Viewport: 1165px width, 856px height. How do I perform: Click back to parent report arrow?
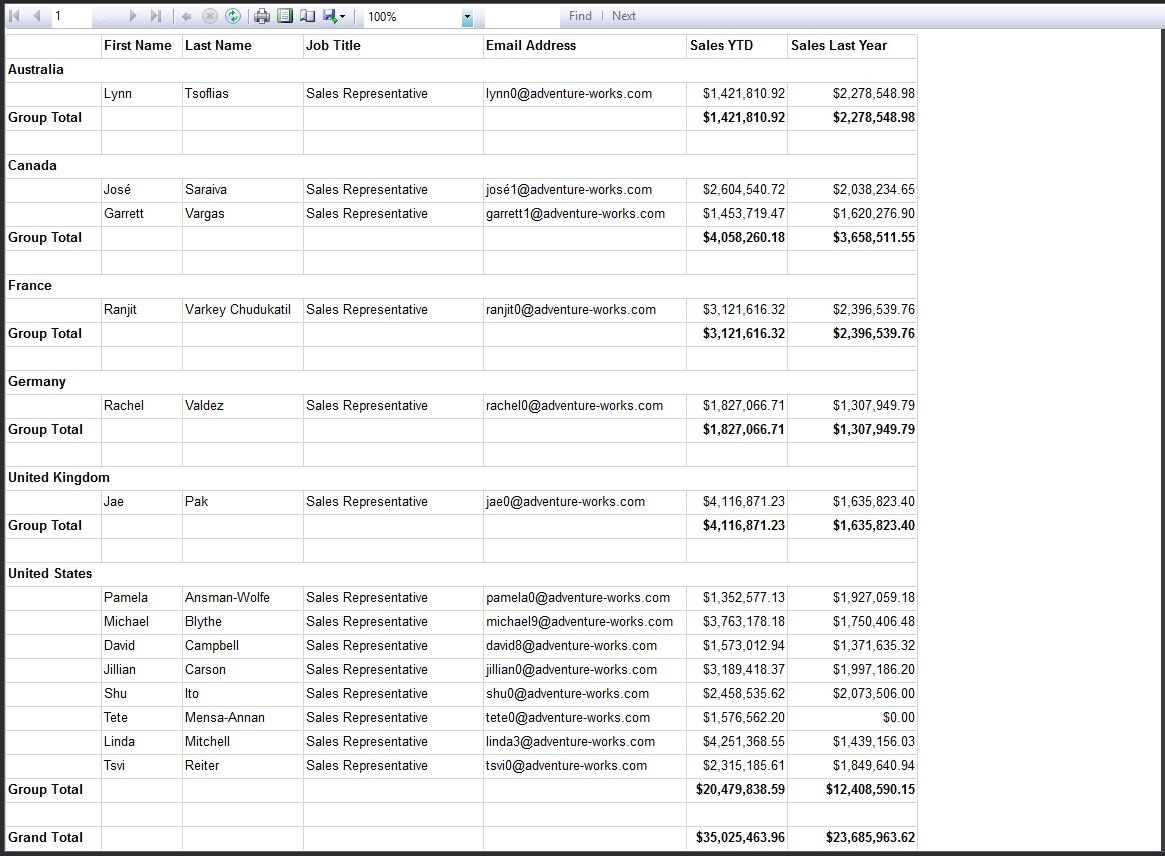click(187, 16)
